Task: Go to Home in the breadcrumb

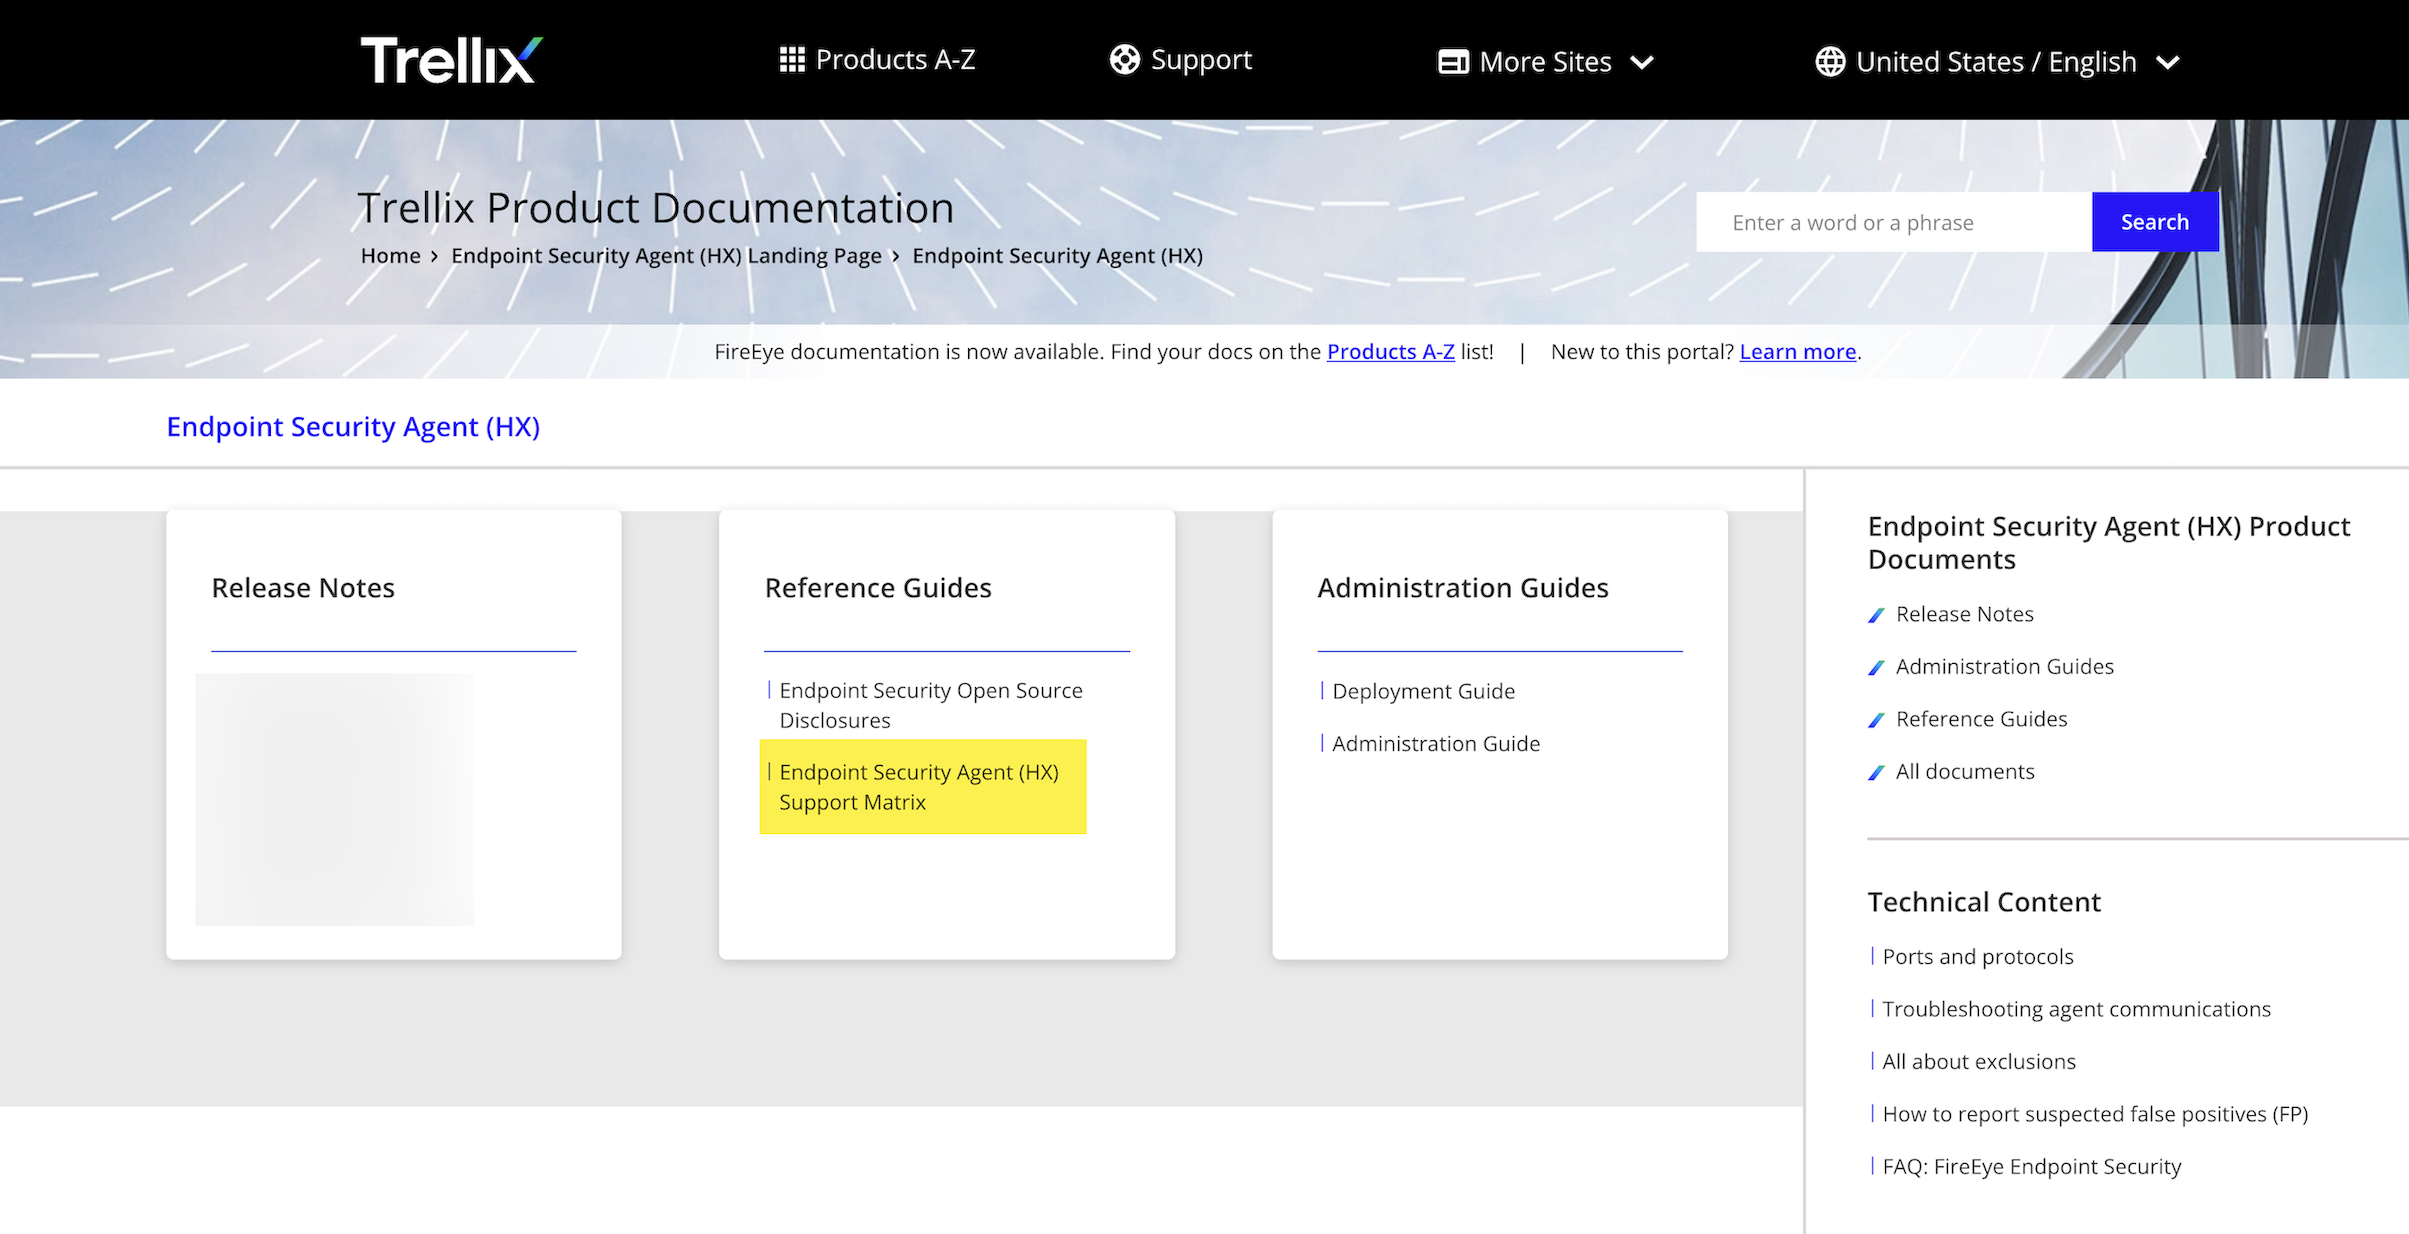Action: [x=390, y=256]
